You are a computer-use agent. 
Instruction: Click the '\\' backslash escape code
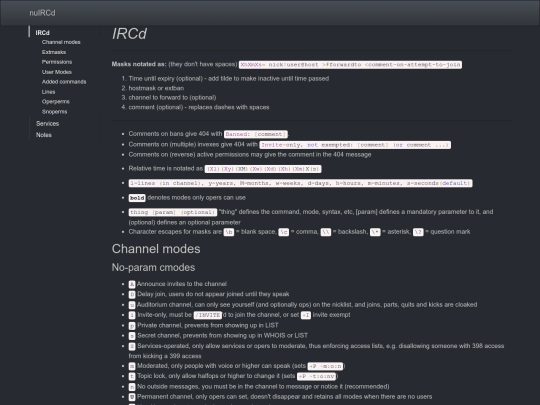pos(326,232)
